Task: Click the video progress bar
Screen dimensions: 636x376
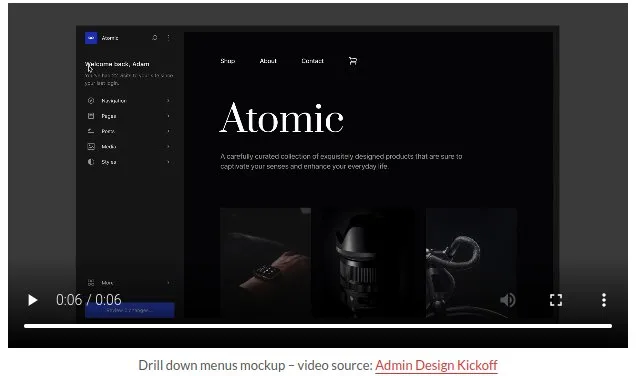Action: click(x=318, y=326)
